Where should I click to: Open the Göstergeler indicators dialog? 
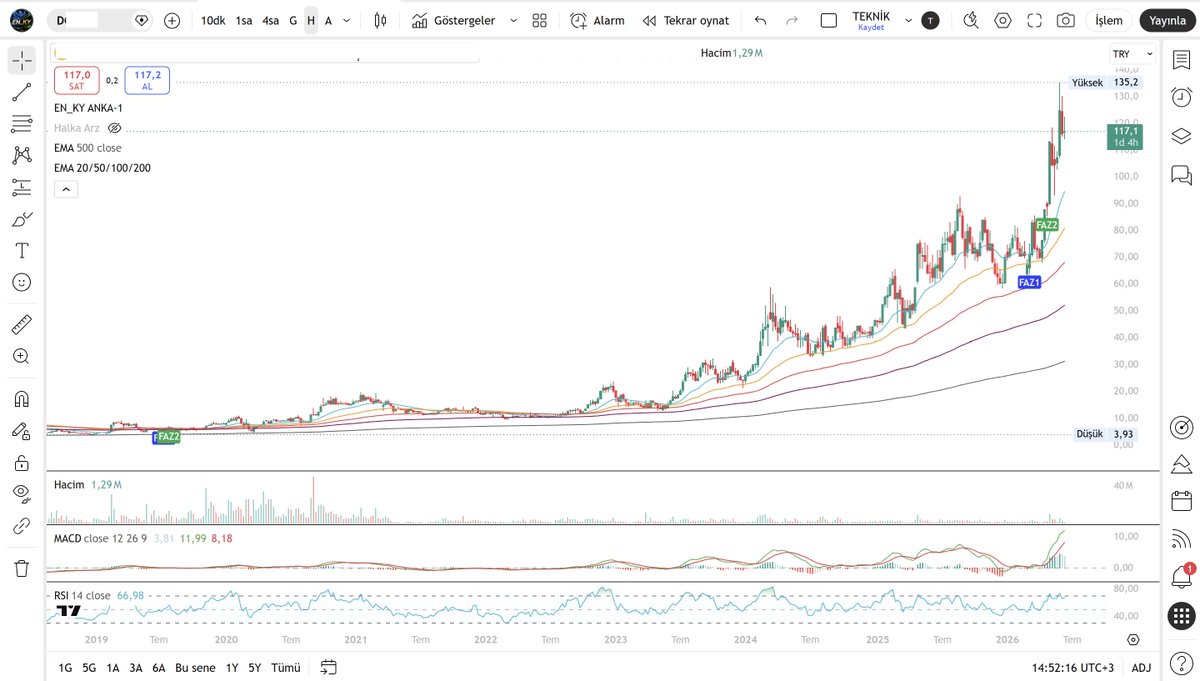(454, 20)
